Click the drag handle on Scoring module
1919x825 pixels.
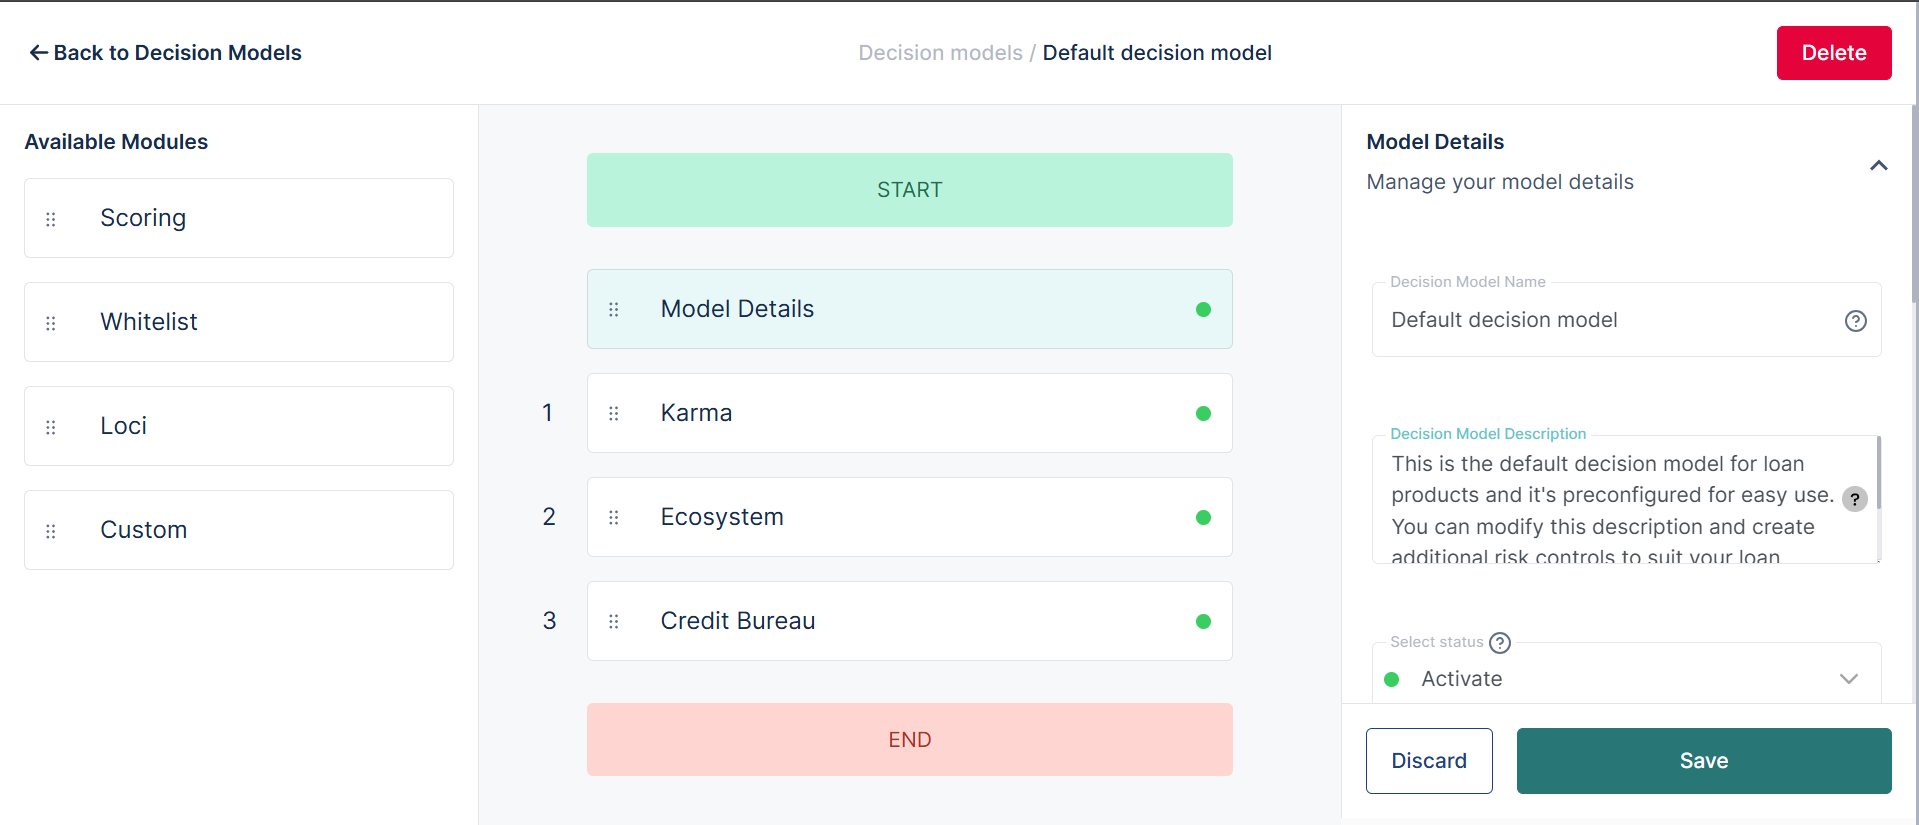[x=51, y=219]
